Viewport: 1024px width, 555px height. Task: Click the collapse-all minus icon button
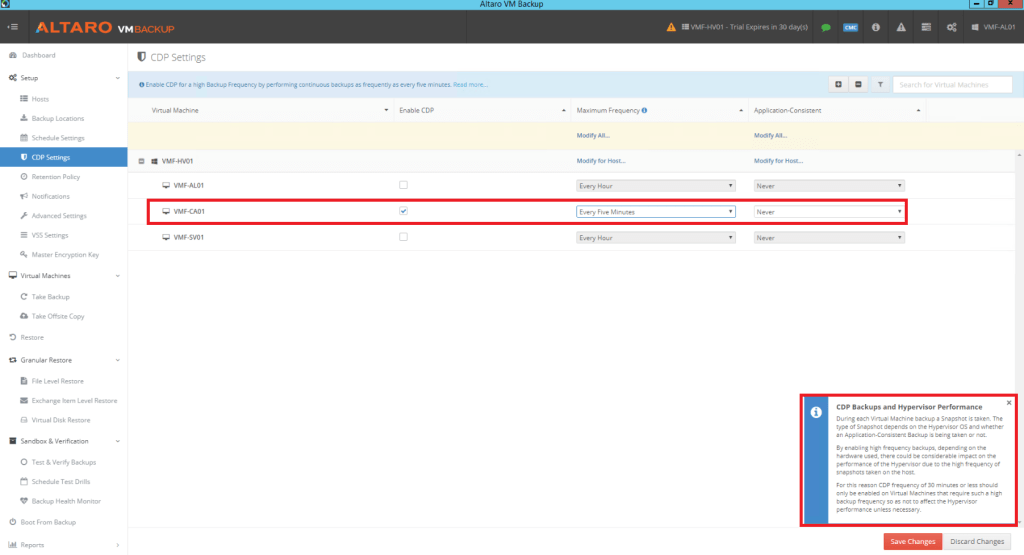click(858, 85)
